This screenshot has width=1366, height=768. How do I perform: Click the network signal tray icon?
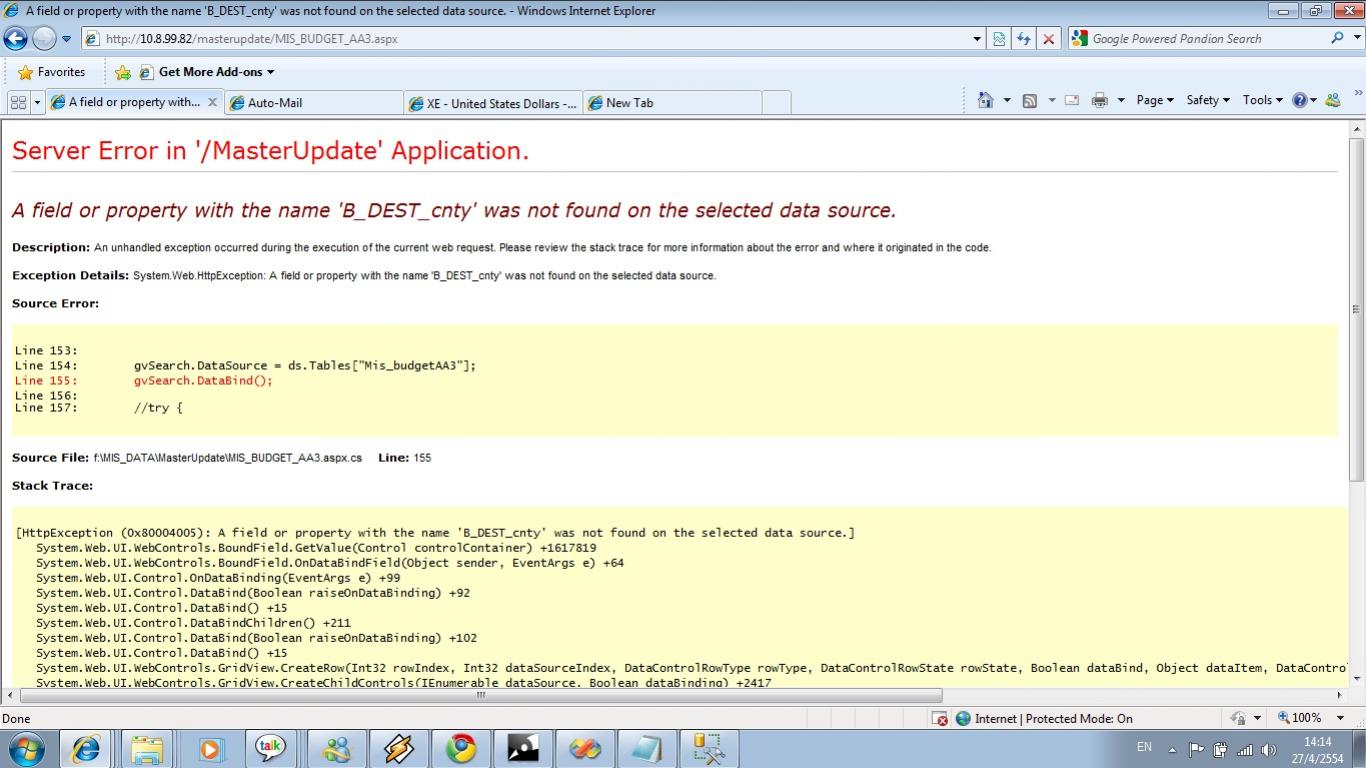(1245, 749)
